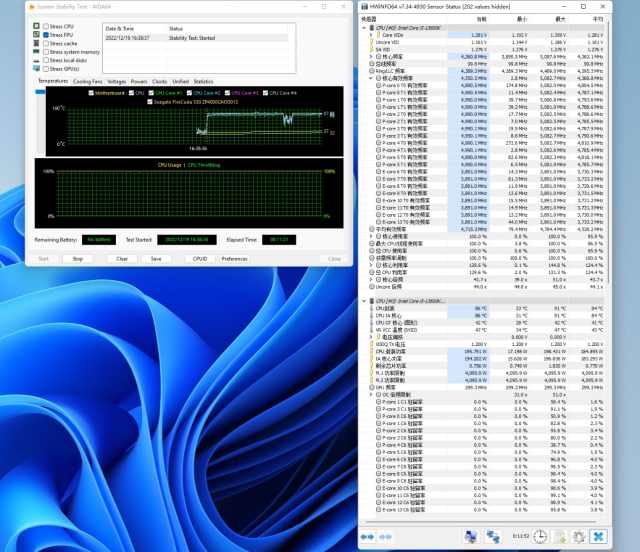Open HWiNFO sensor settings gear icon
The image size is (640, 552).
click(x=579, y=536)
